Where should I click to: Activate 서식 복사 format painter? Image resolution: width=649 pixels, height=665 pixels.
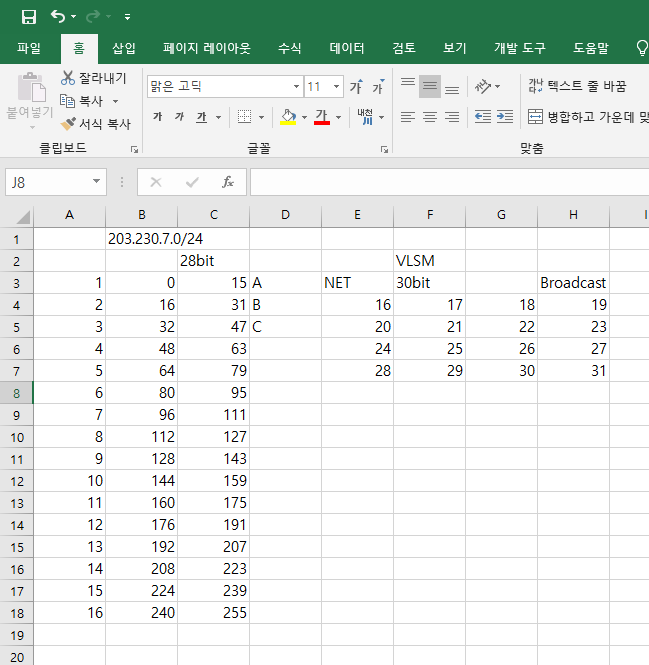tap(95, 124)
